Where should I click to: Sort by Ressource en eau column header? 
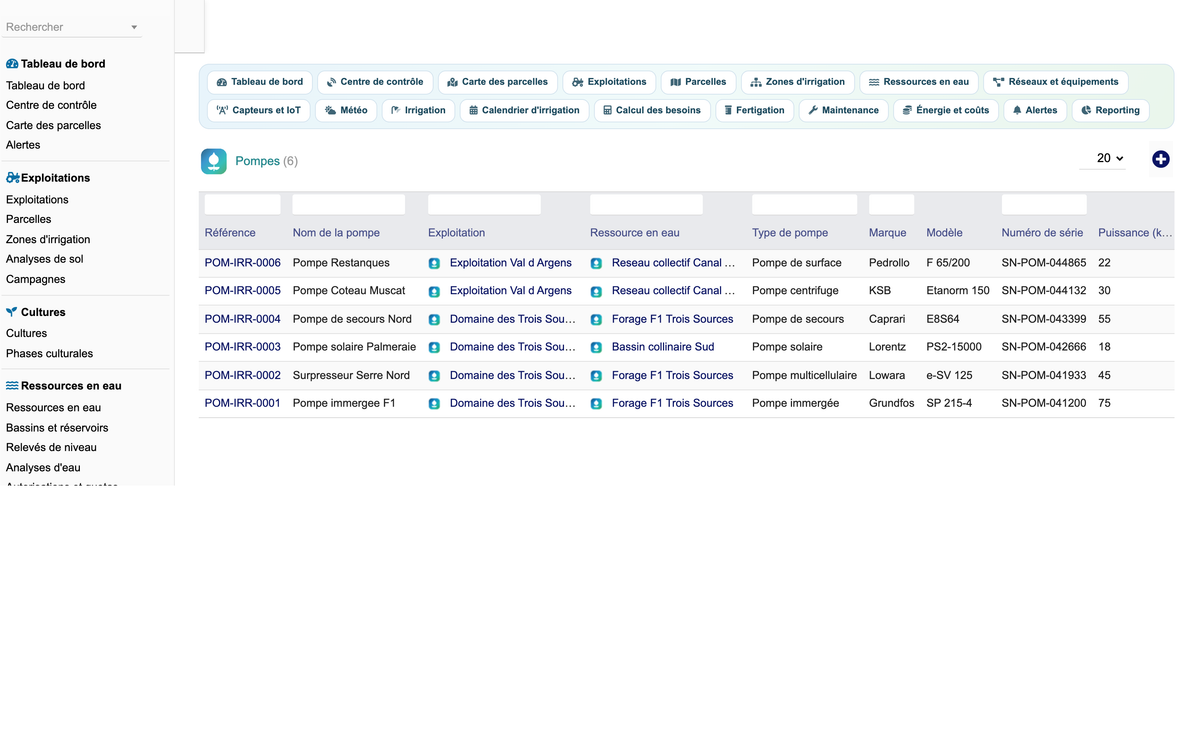pyautogui.click(x=635, y=233)
